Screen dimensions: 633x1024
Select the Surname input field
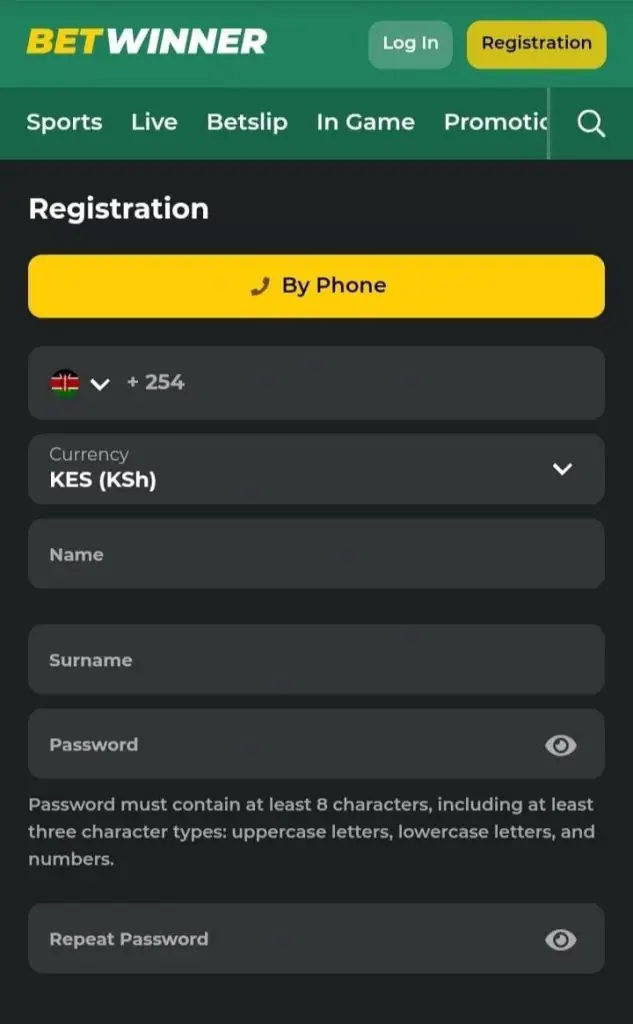click(316, 660)
